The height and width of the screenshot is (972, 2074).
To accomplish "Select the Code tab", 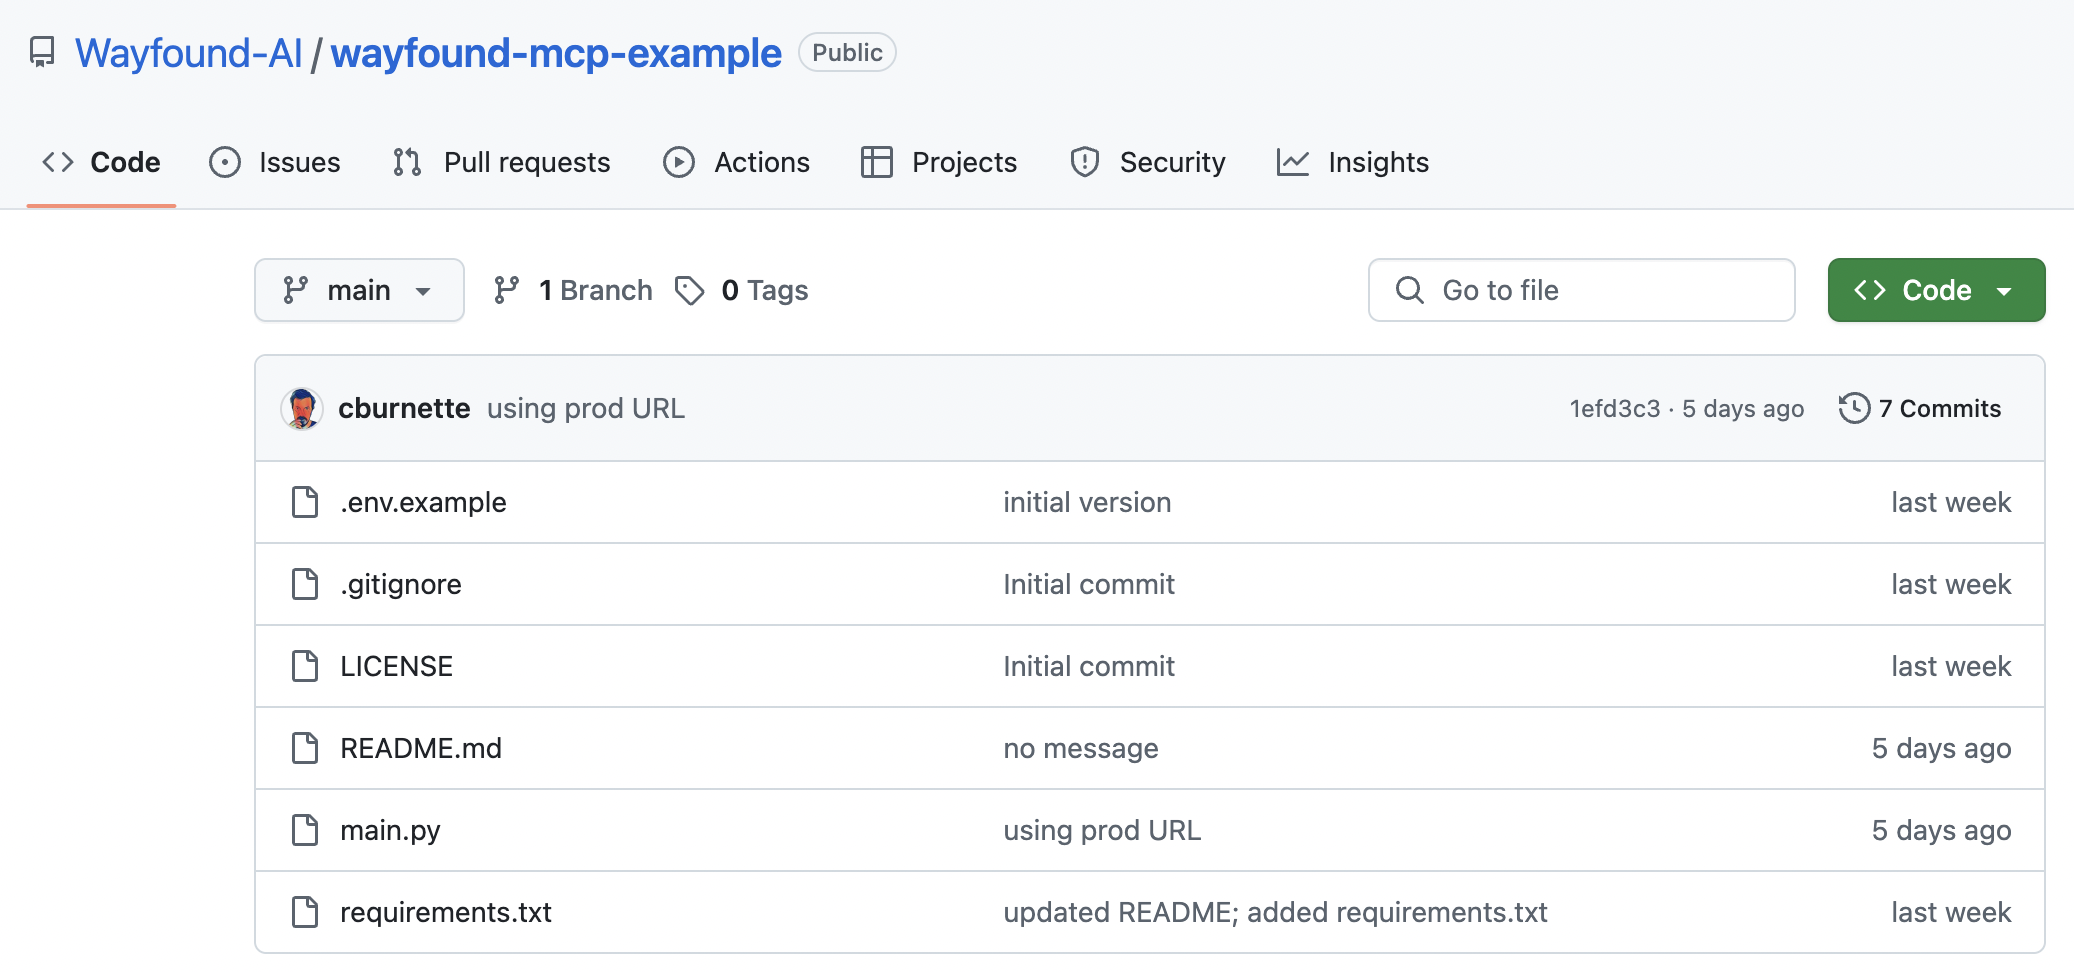I will pyautogui.click(x=101, y=162).
